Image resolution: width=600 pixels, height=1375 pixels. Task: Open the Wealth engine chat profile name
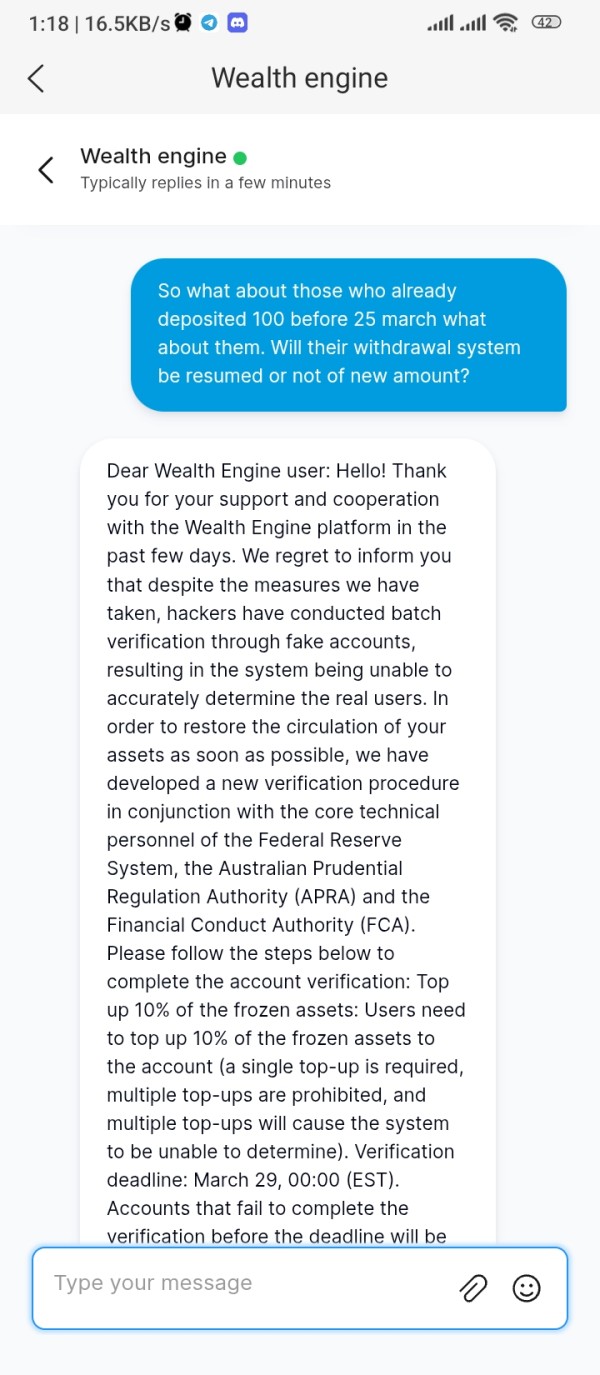click(x=153, y=156)
